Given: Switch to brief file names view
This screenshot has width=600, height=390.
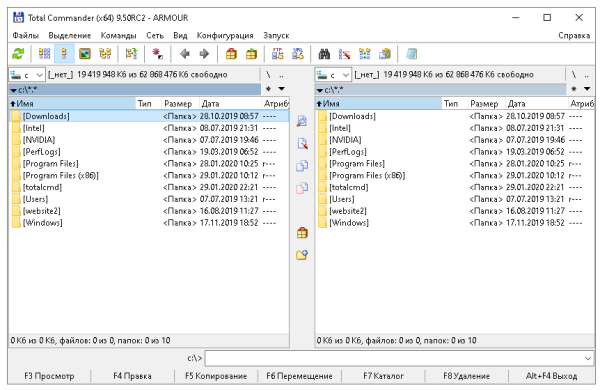Looking at the screenshot, I should click(44, 54).
